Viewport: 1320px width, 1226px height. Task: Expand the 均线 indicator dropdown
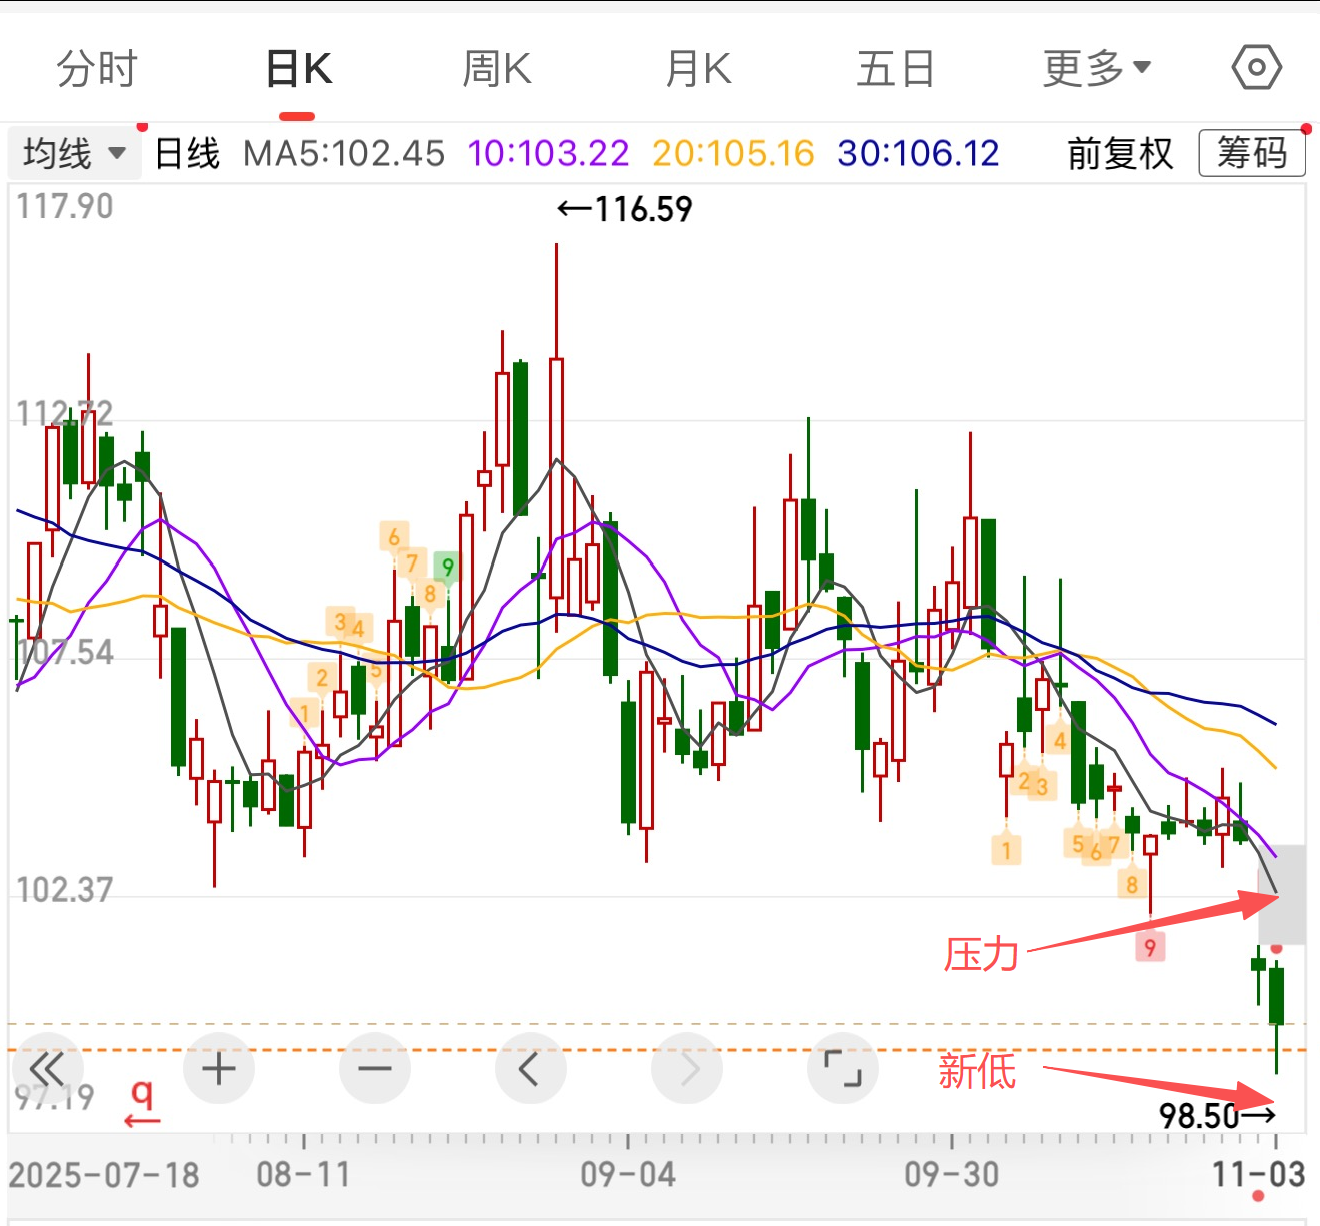pyautogui.click(x=75, y=154)
